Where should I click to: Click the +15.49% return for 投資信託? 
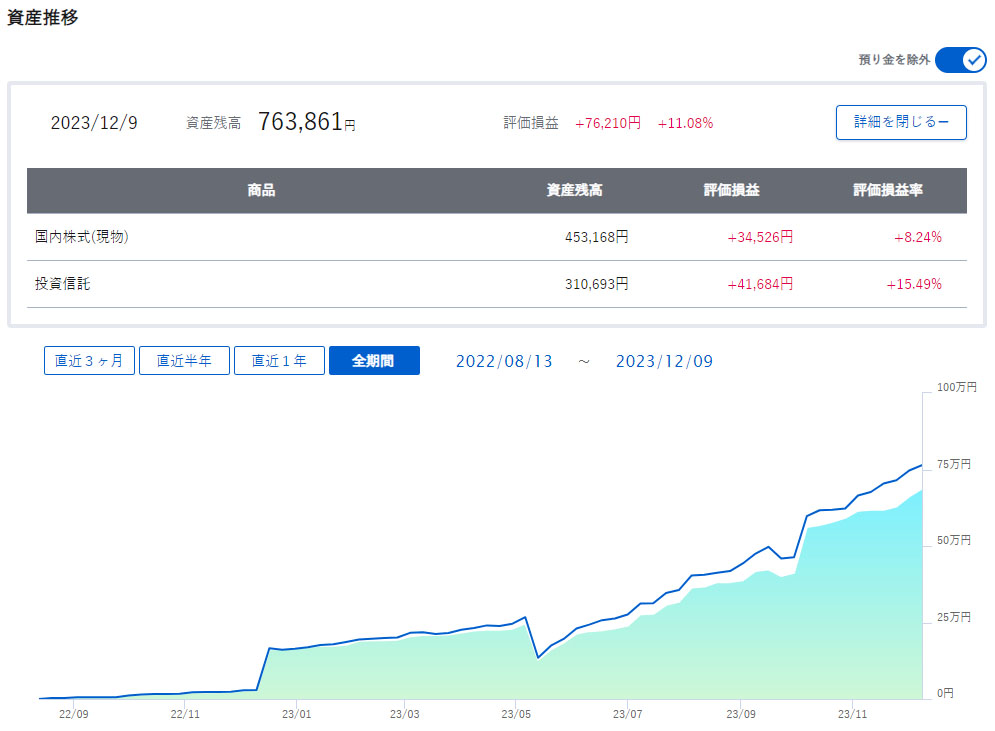click(x=913, y=284)
